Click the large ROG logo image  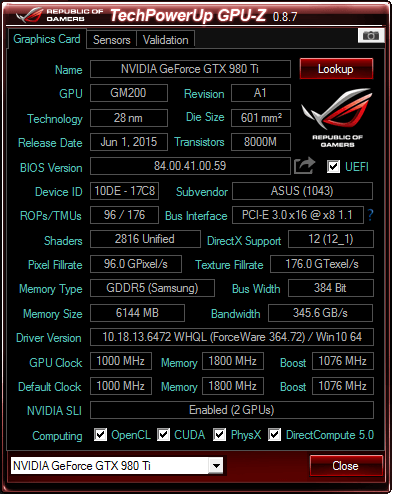tap(337, 118)
